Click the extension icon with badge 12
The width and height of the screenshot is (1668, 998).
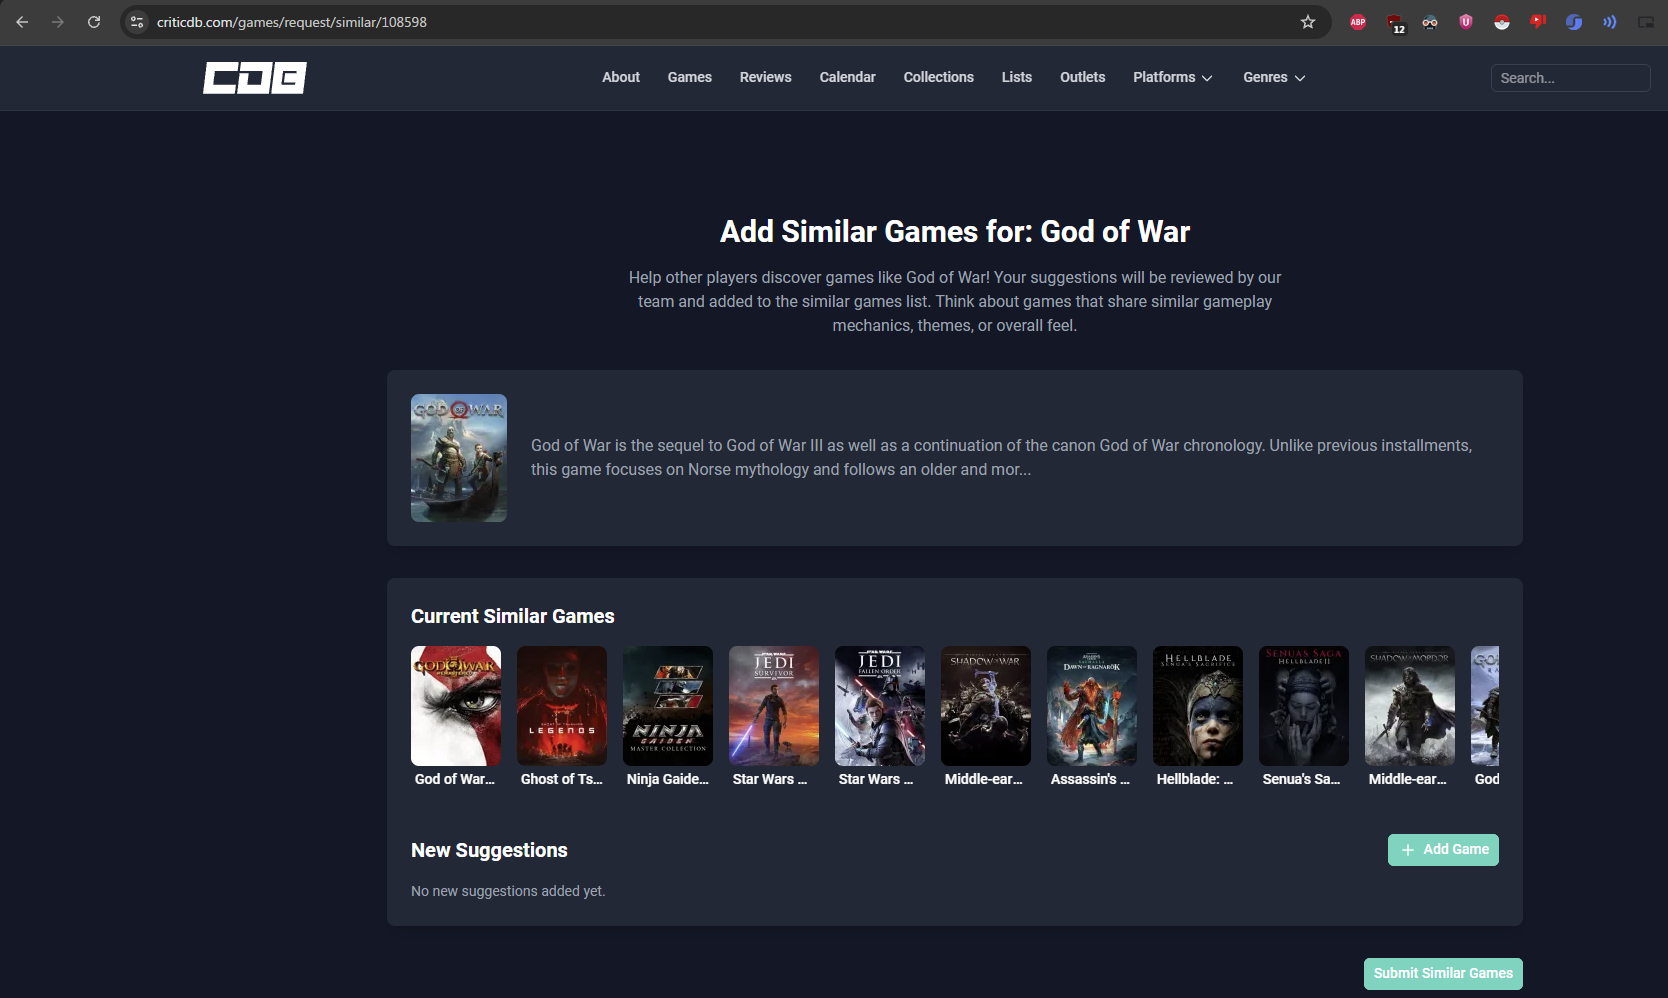pyautogui.click(x=1396, y=23)
